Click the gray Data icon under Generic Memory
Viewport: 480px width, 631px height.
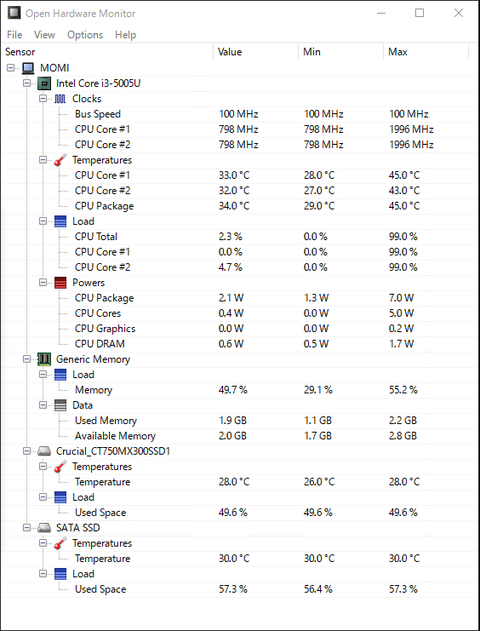(60, 405)
